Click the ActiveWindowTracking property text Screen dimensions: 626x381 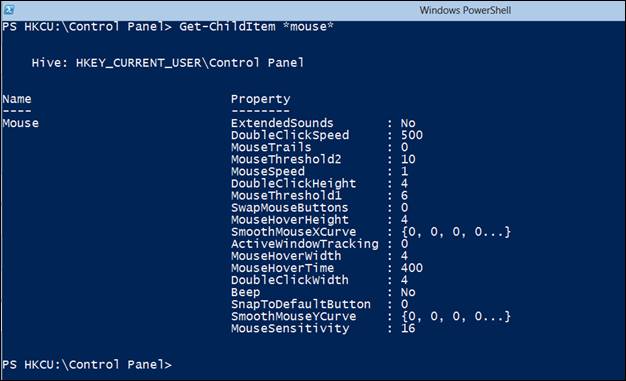pos(305,244)
